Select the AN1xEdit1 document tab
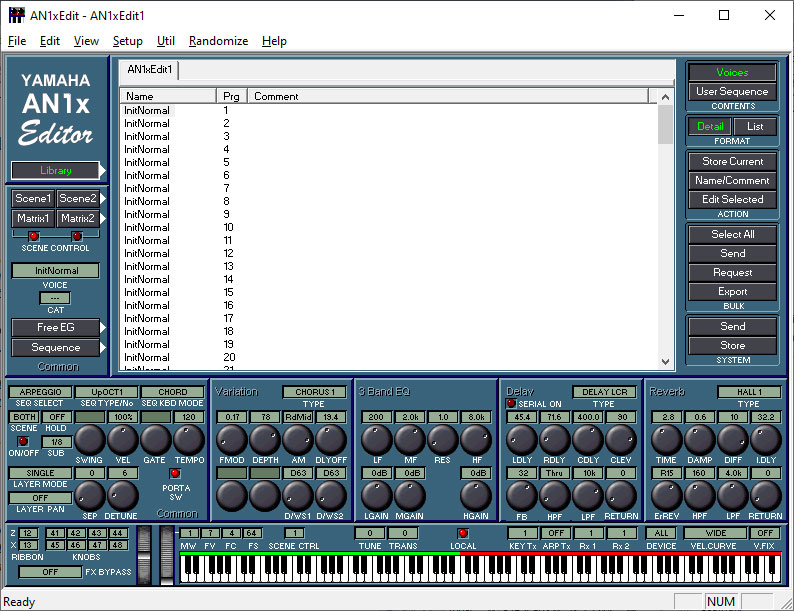794x611 pixels. pyautogui.click(x=149, y=69)
